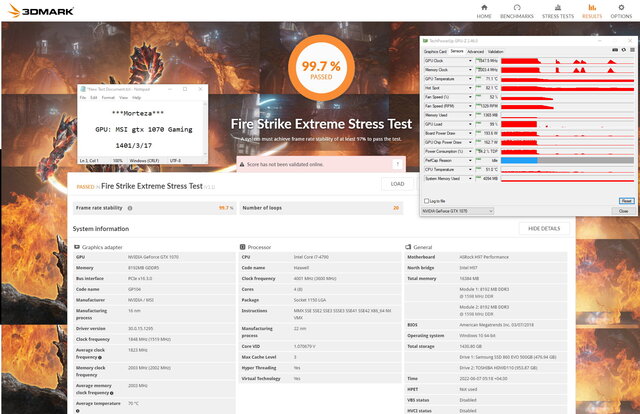The height and width of the screenshot is (414, 640).
Task: Switch to the Graphics Card tab in GPU-Z
Action: point(435,51)
